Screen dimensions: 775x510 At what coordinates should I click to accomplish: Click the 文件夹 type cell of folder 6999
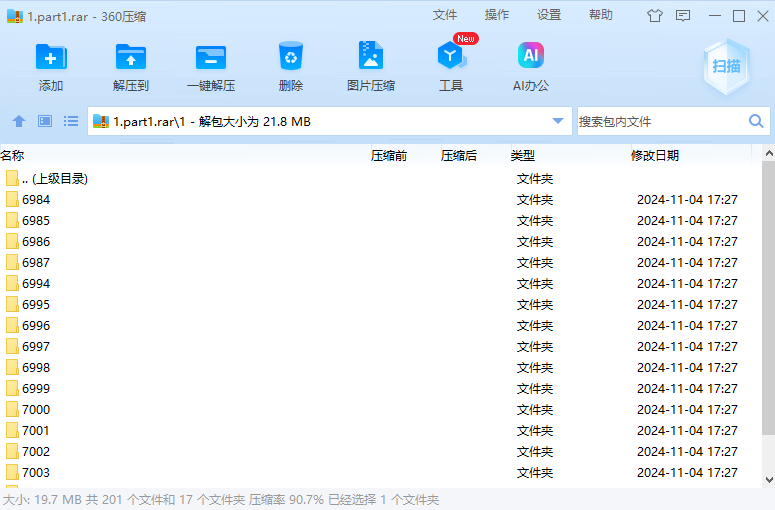point(535,388)
